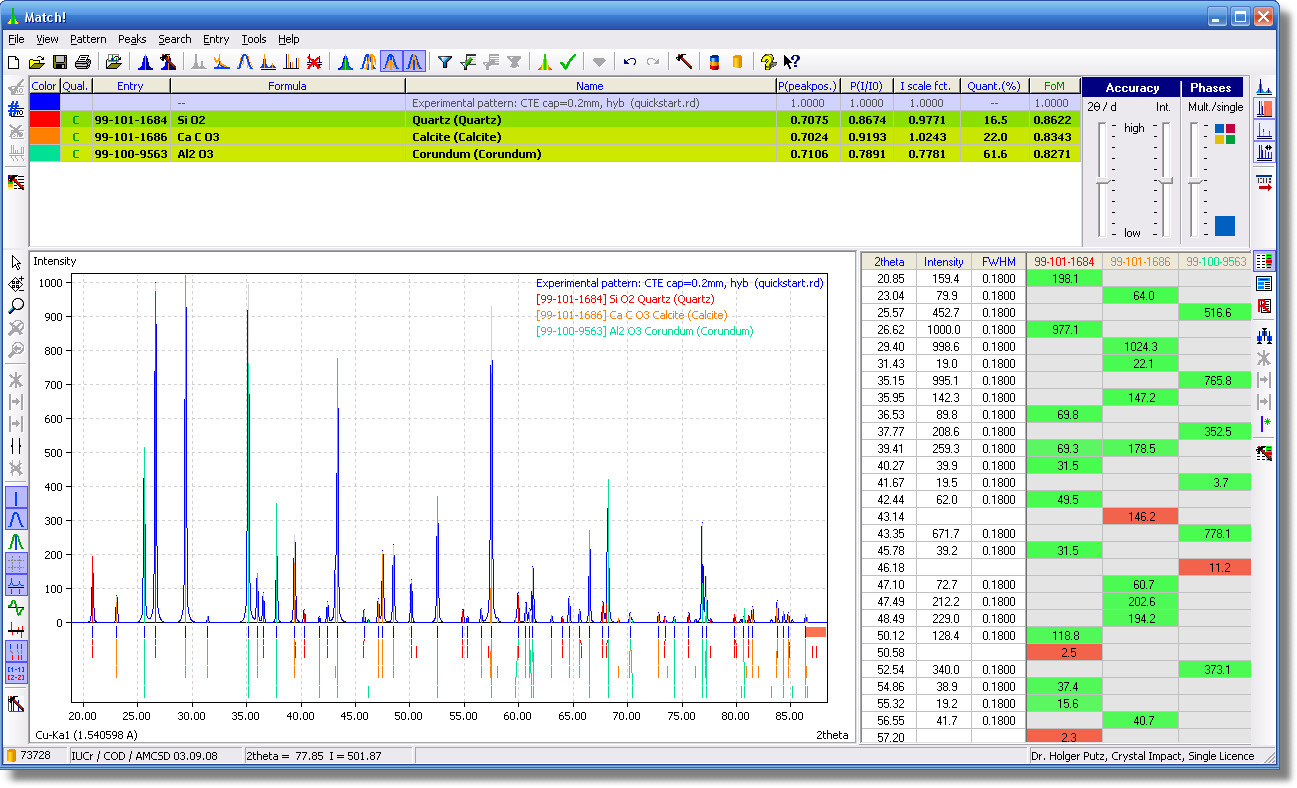Toggle the peak line display button

click(16, 497)
